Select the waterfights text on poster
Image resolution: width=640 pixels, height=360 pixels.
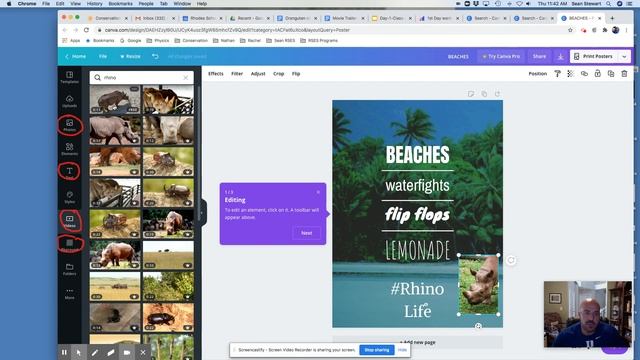coord(417,185)
